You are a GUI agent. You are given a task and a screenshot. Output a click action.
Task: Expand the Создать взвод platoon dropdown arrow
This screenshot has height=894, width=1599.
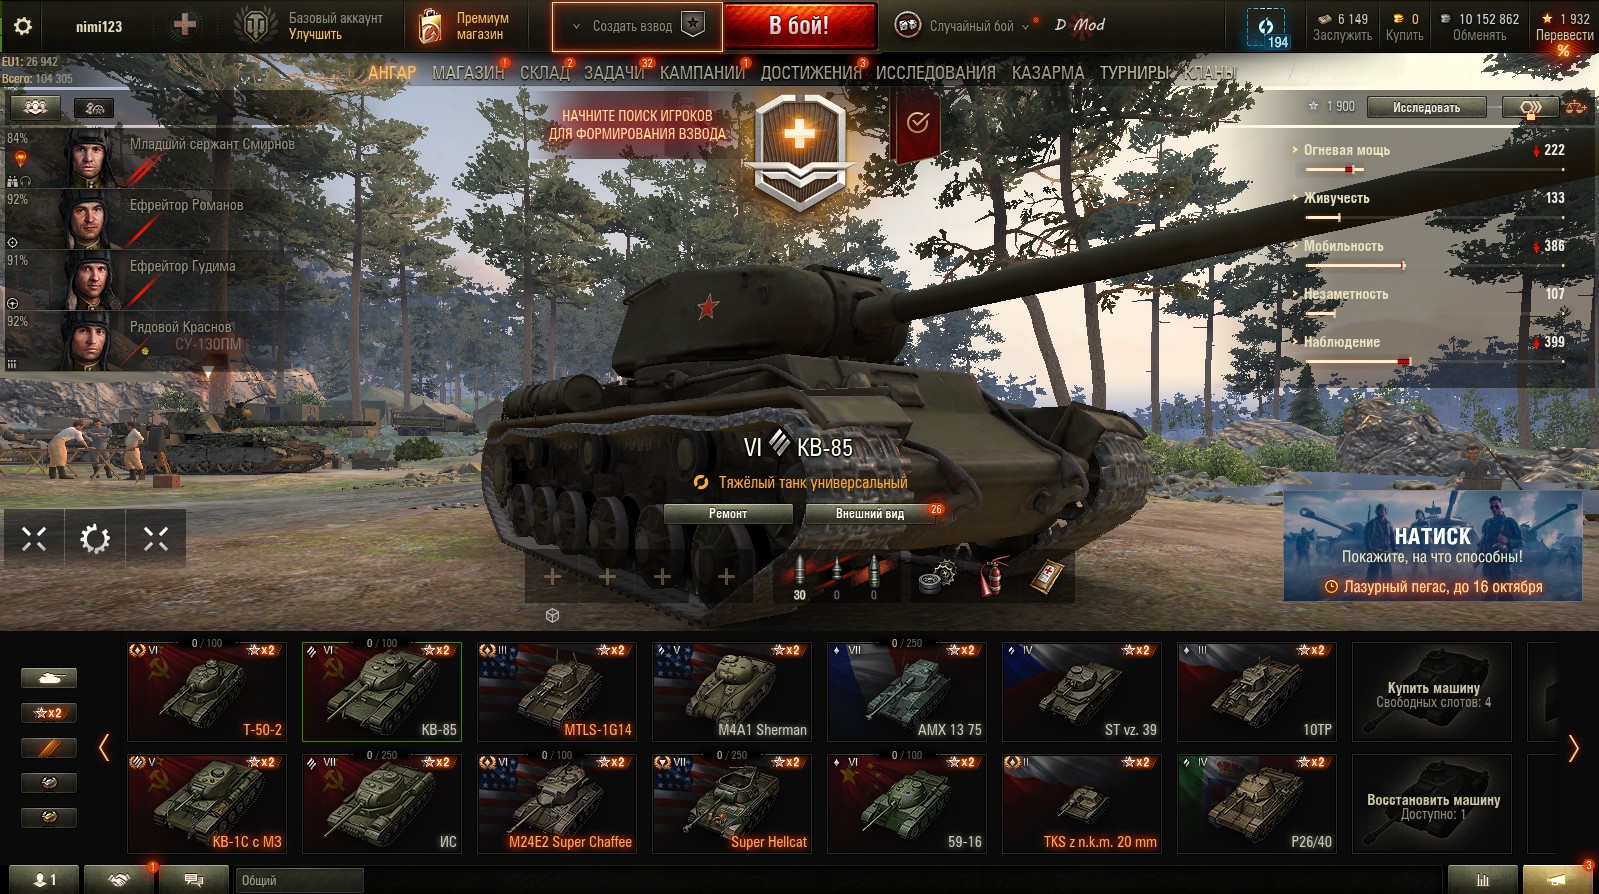click(576, 26)
